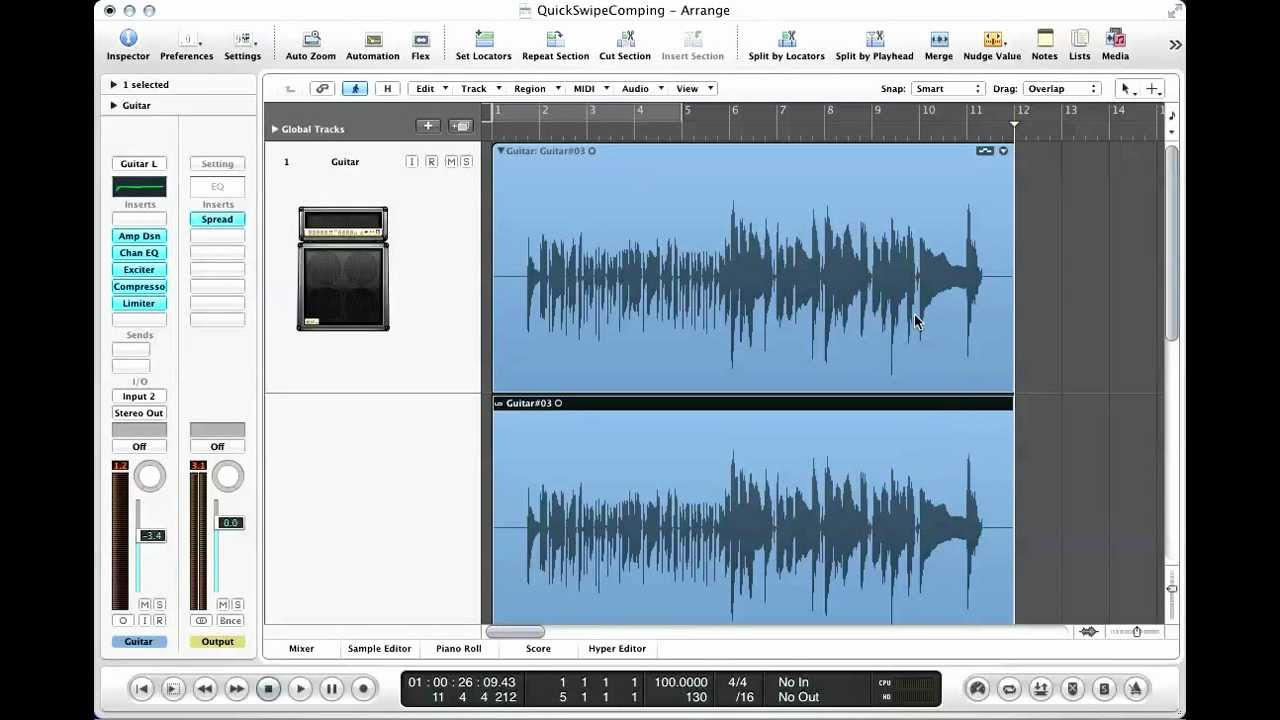Click the Spread insert on Output

point(217,219)
